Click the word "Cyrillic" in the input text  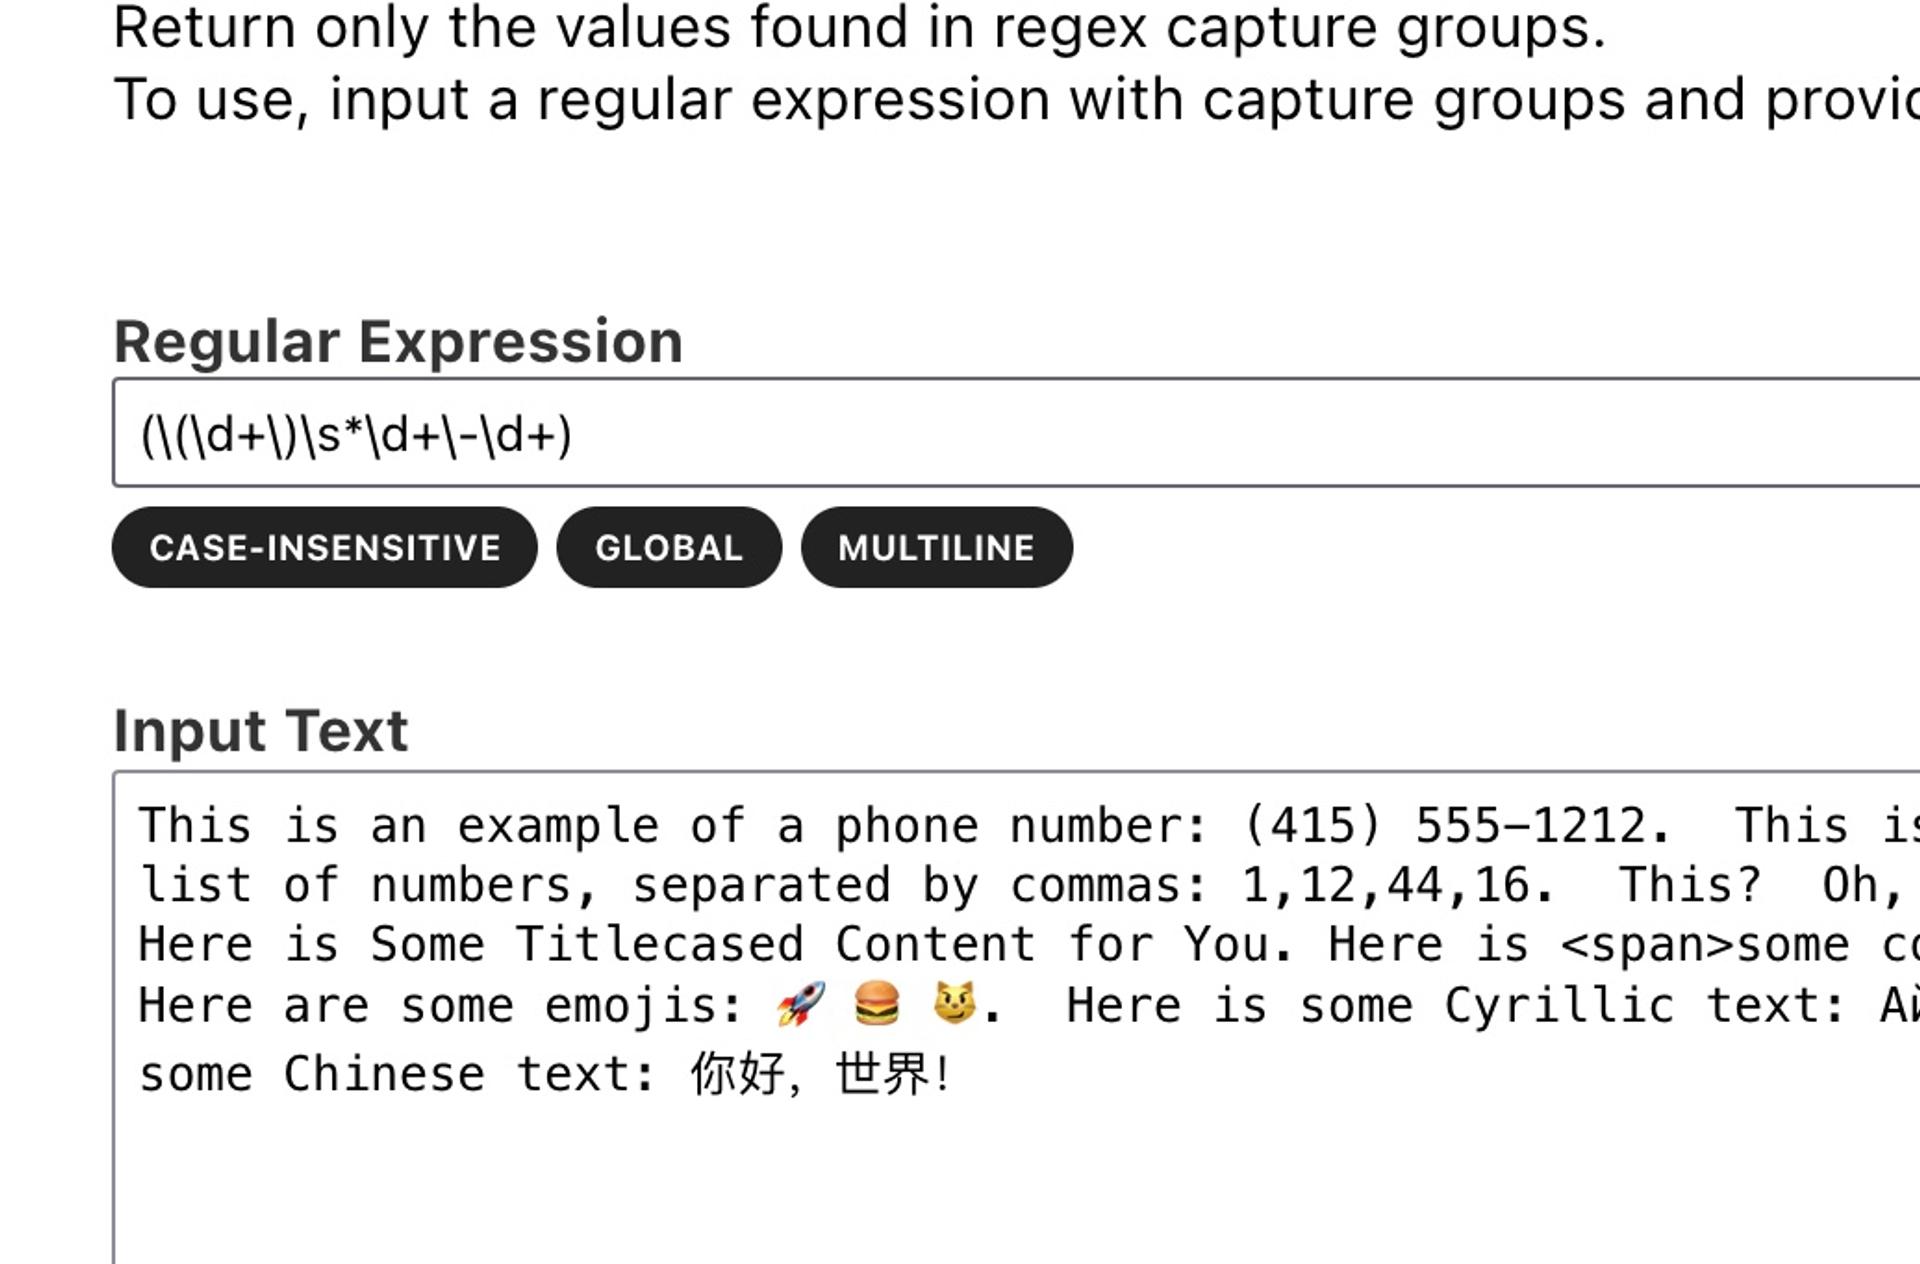1559,1005
